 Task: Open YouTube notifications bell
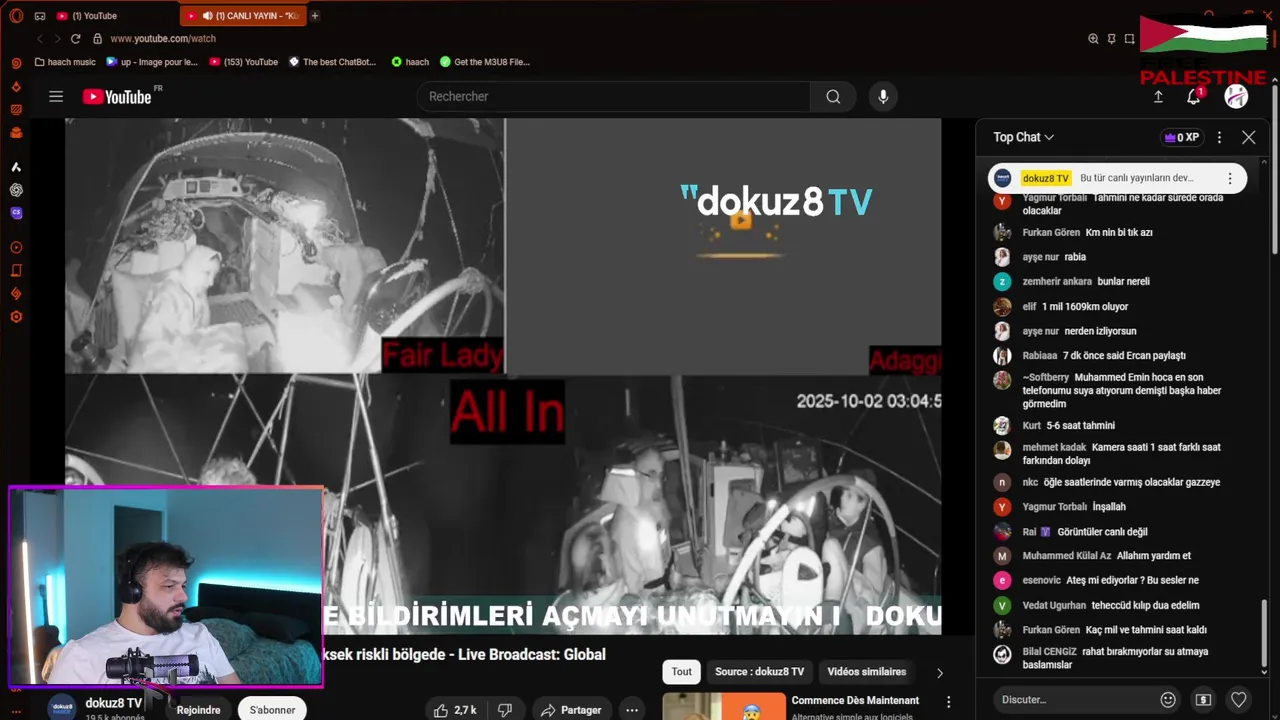[1194, 97]
